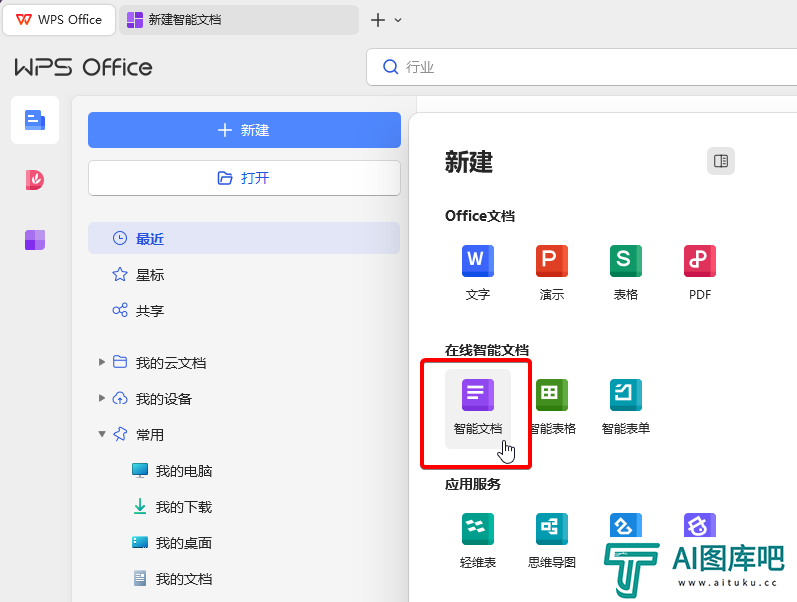Open the new tab dropdown arrow
Image resolution: width=797 pixels, height=602 pixels.
point(398,20)
